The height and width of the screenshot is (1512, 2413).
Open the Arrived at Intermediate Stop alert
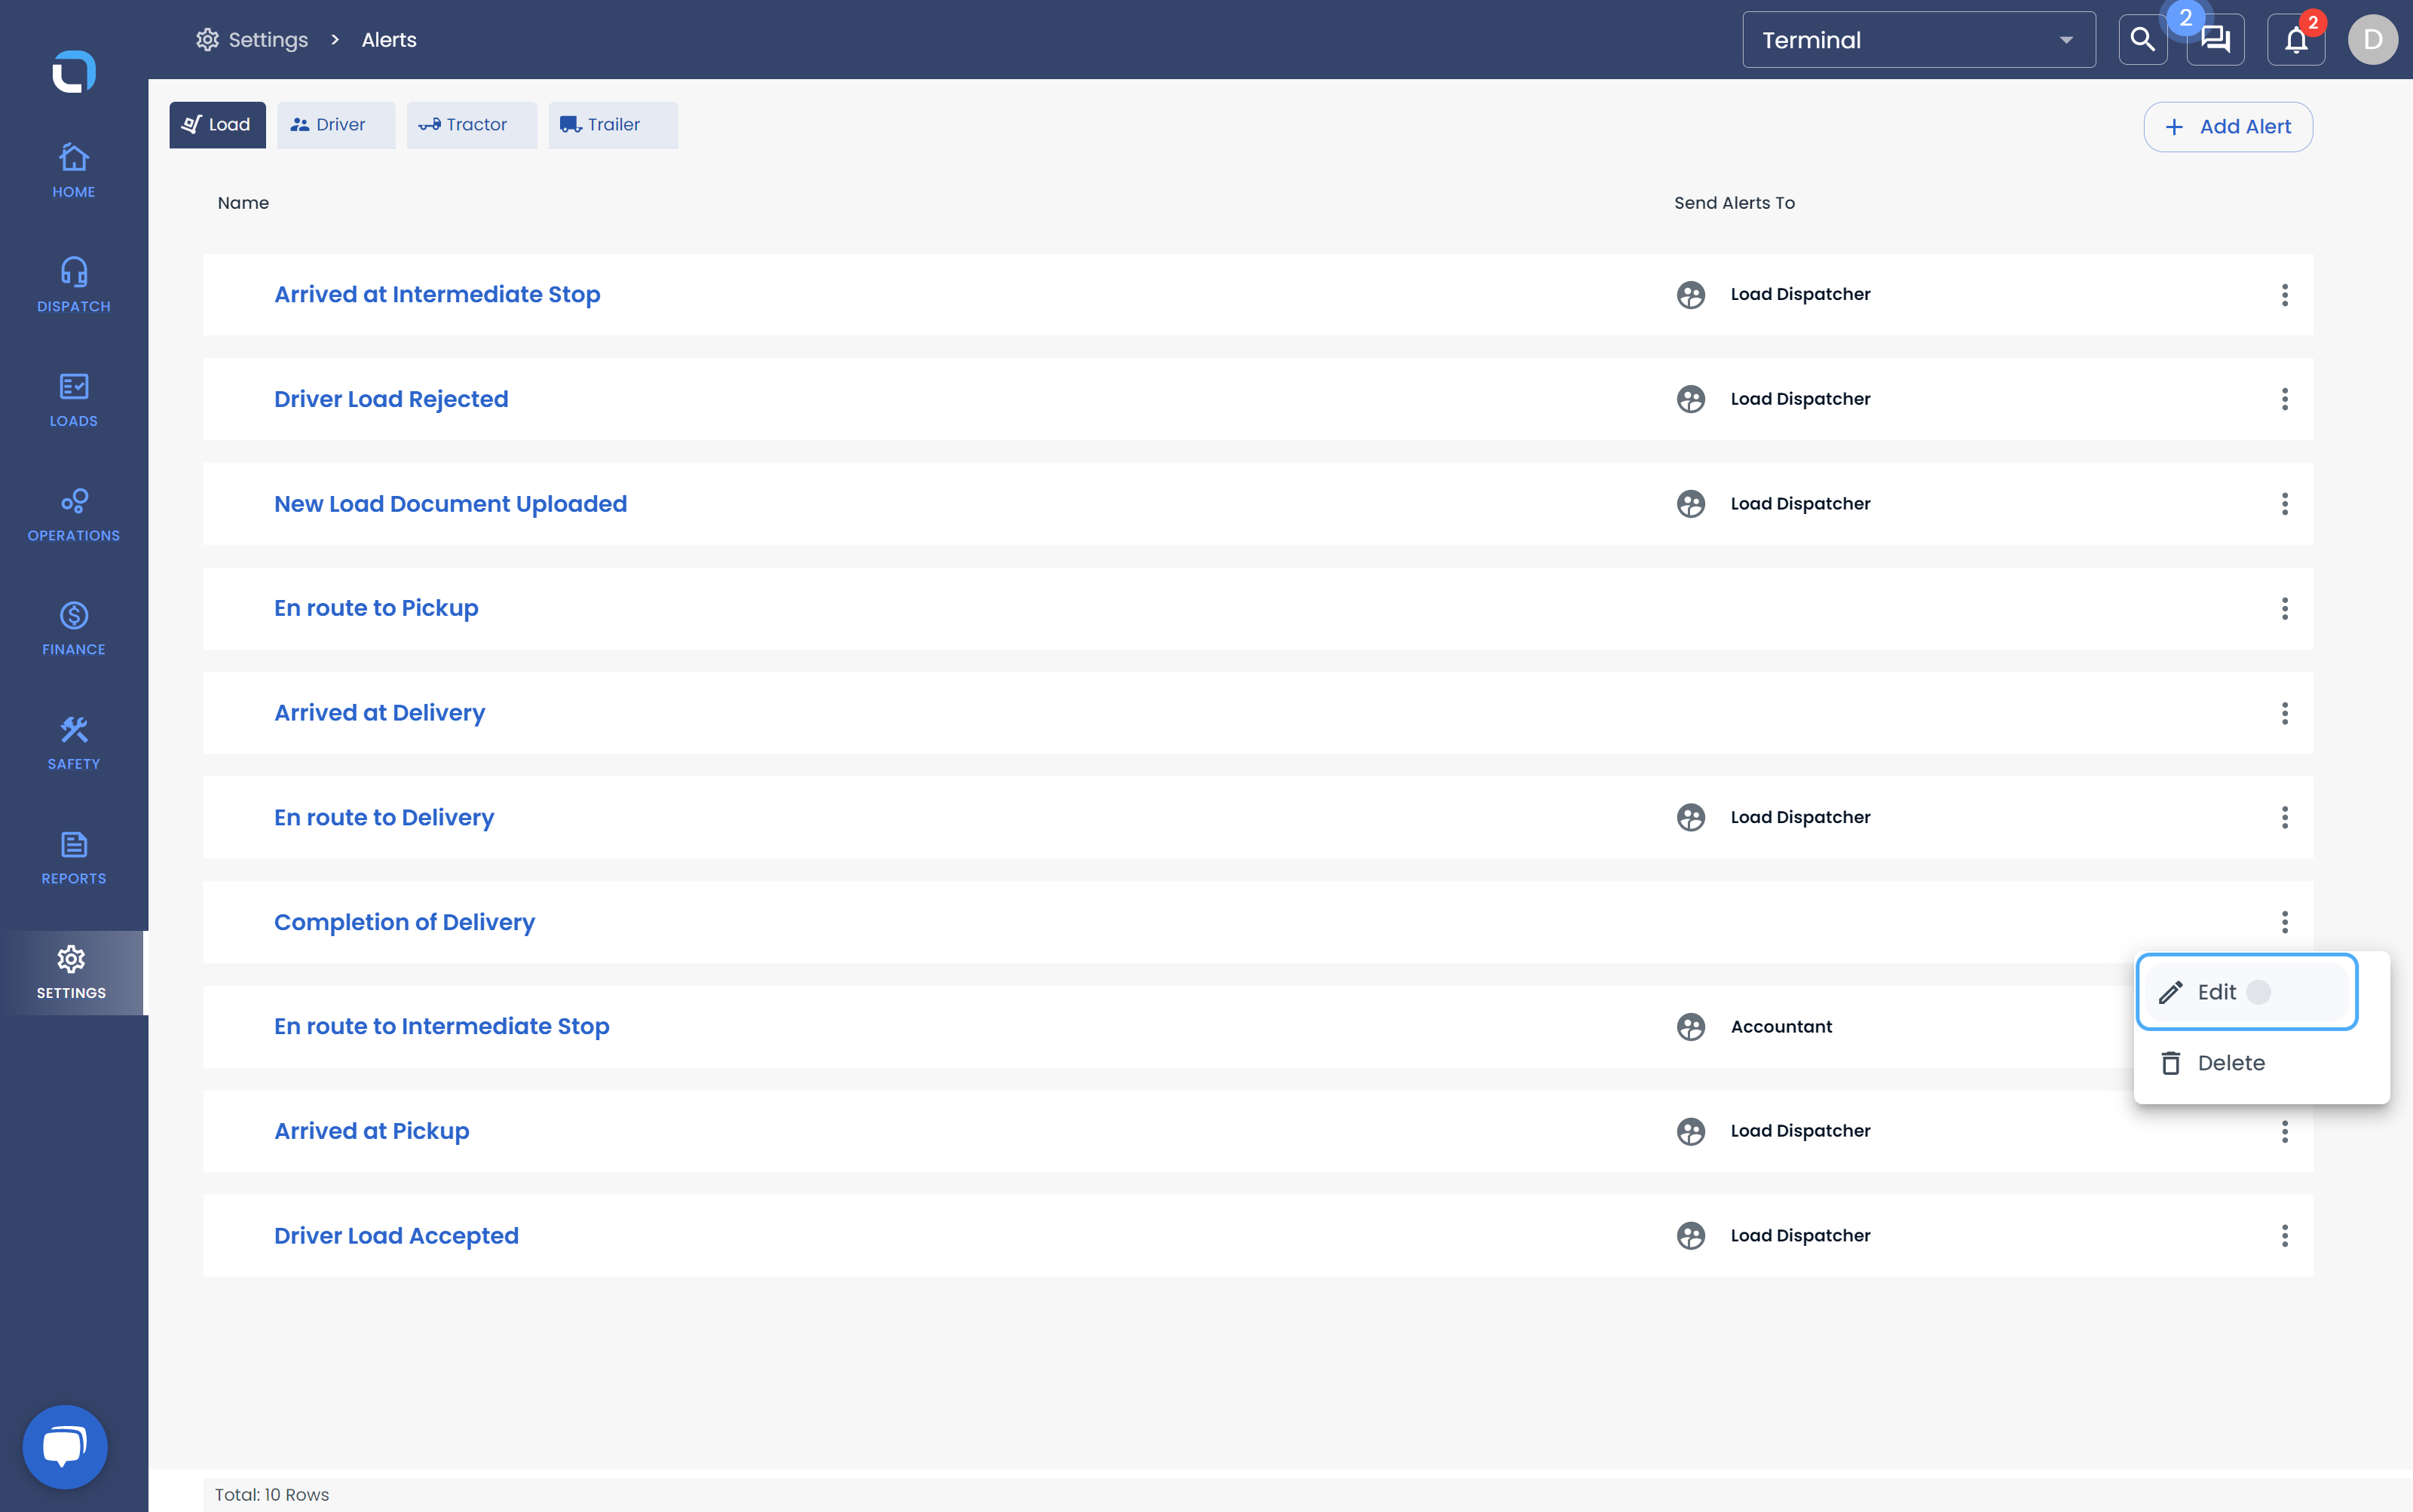(x=437, y=294)
